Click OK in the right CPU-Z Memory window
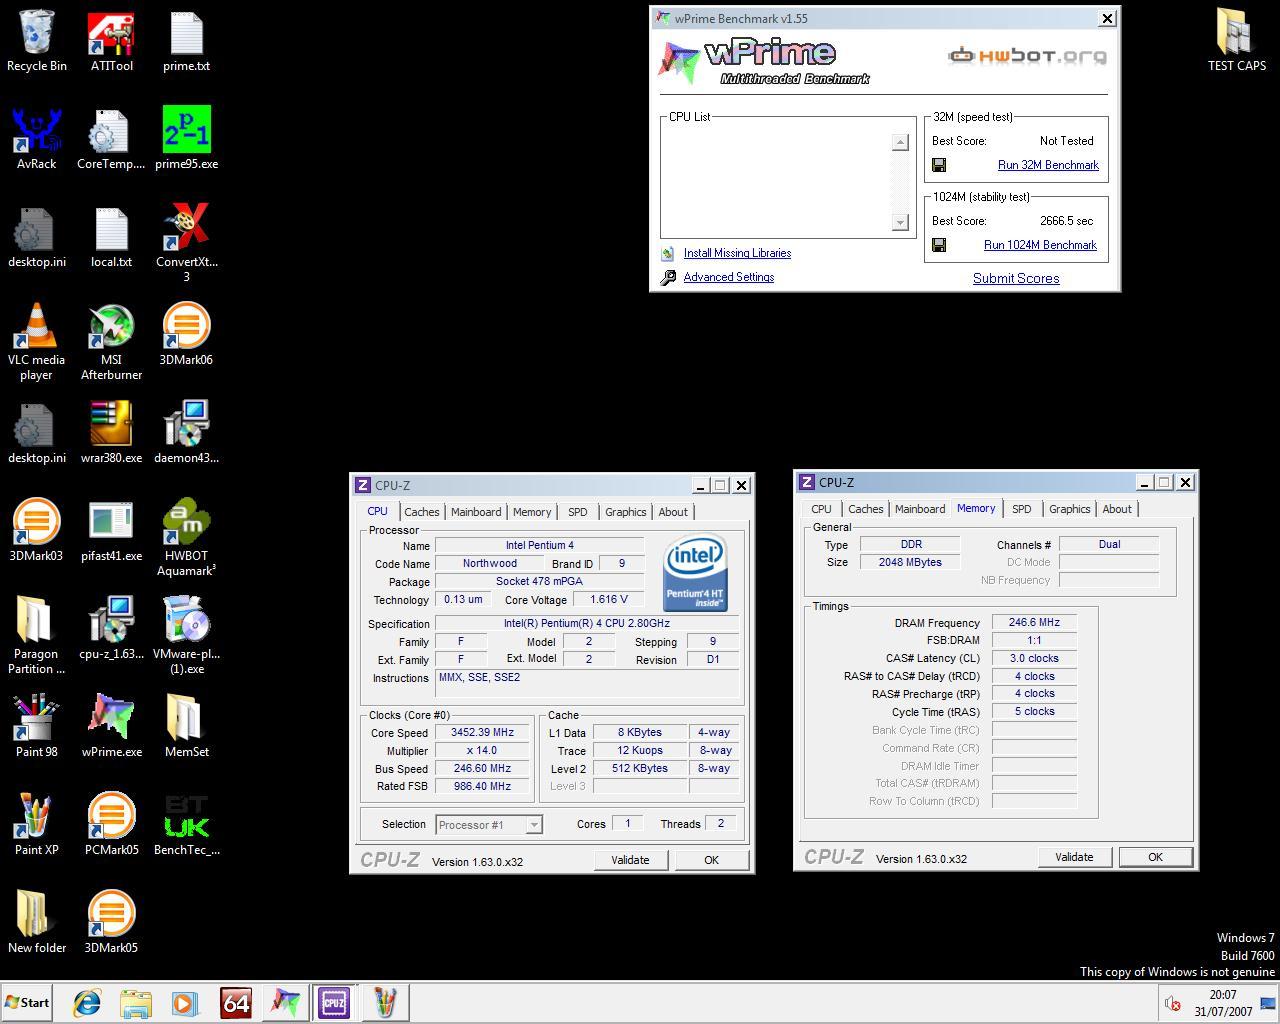Screen dimensions: 1280x1024 point(1155,857)
